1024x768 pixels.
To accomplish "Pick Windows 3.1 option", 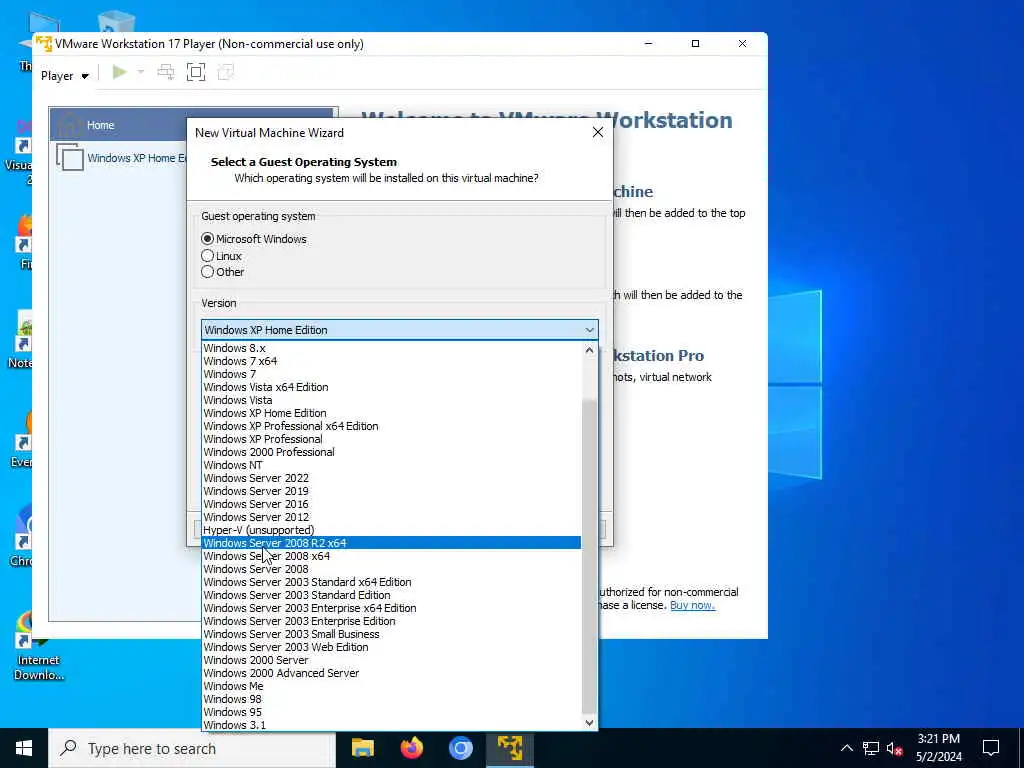I will click(391, 725).
